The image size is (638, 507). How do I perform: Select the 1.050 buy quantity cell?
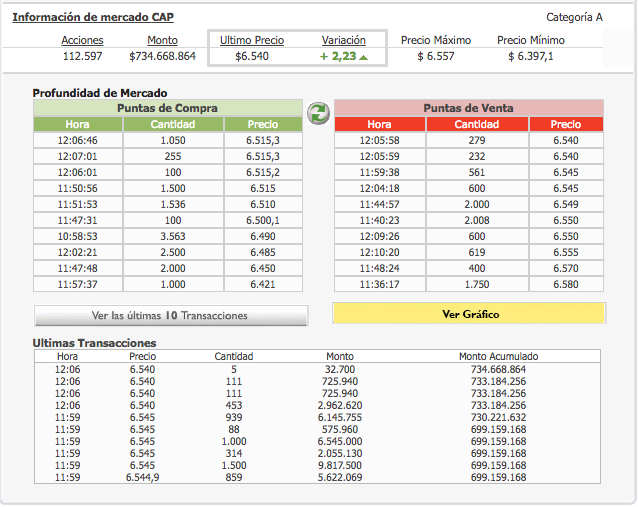173,140
